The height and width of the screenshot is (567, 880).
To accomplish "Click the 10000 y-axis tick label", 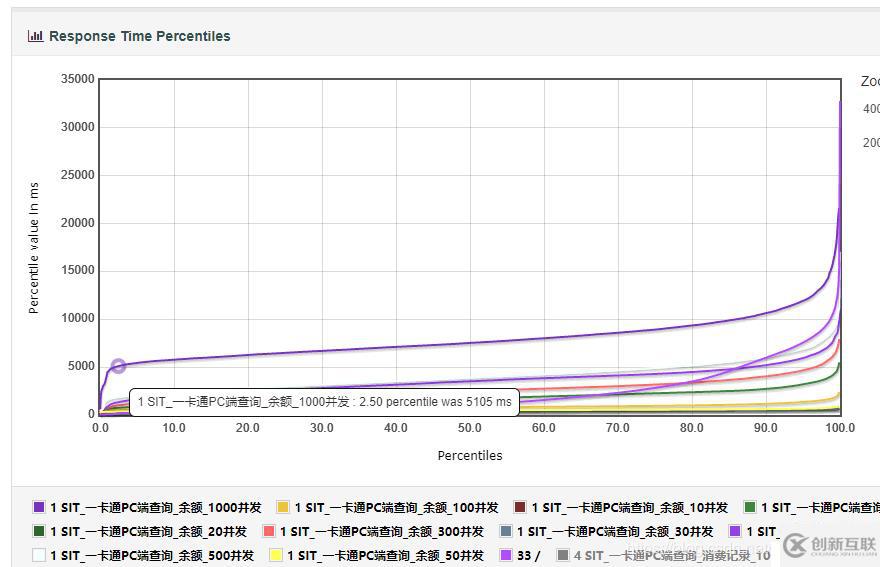I will (78, 318).
